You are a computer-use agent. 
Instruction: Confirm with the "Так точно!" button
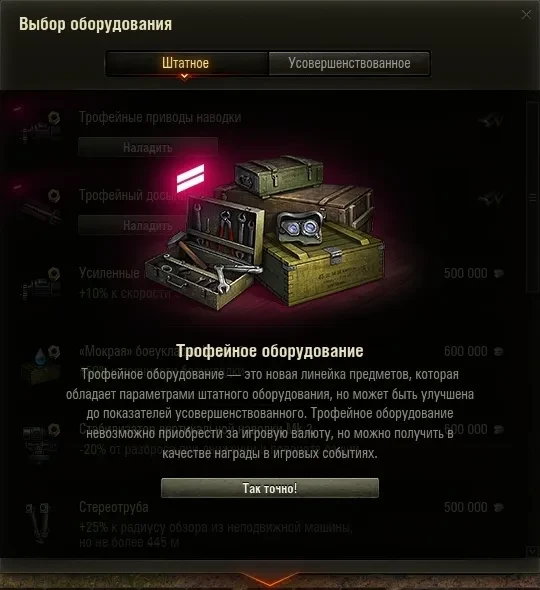[x=270, y=488]
